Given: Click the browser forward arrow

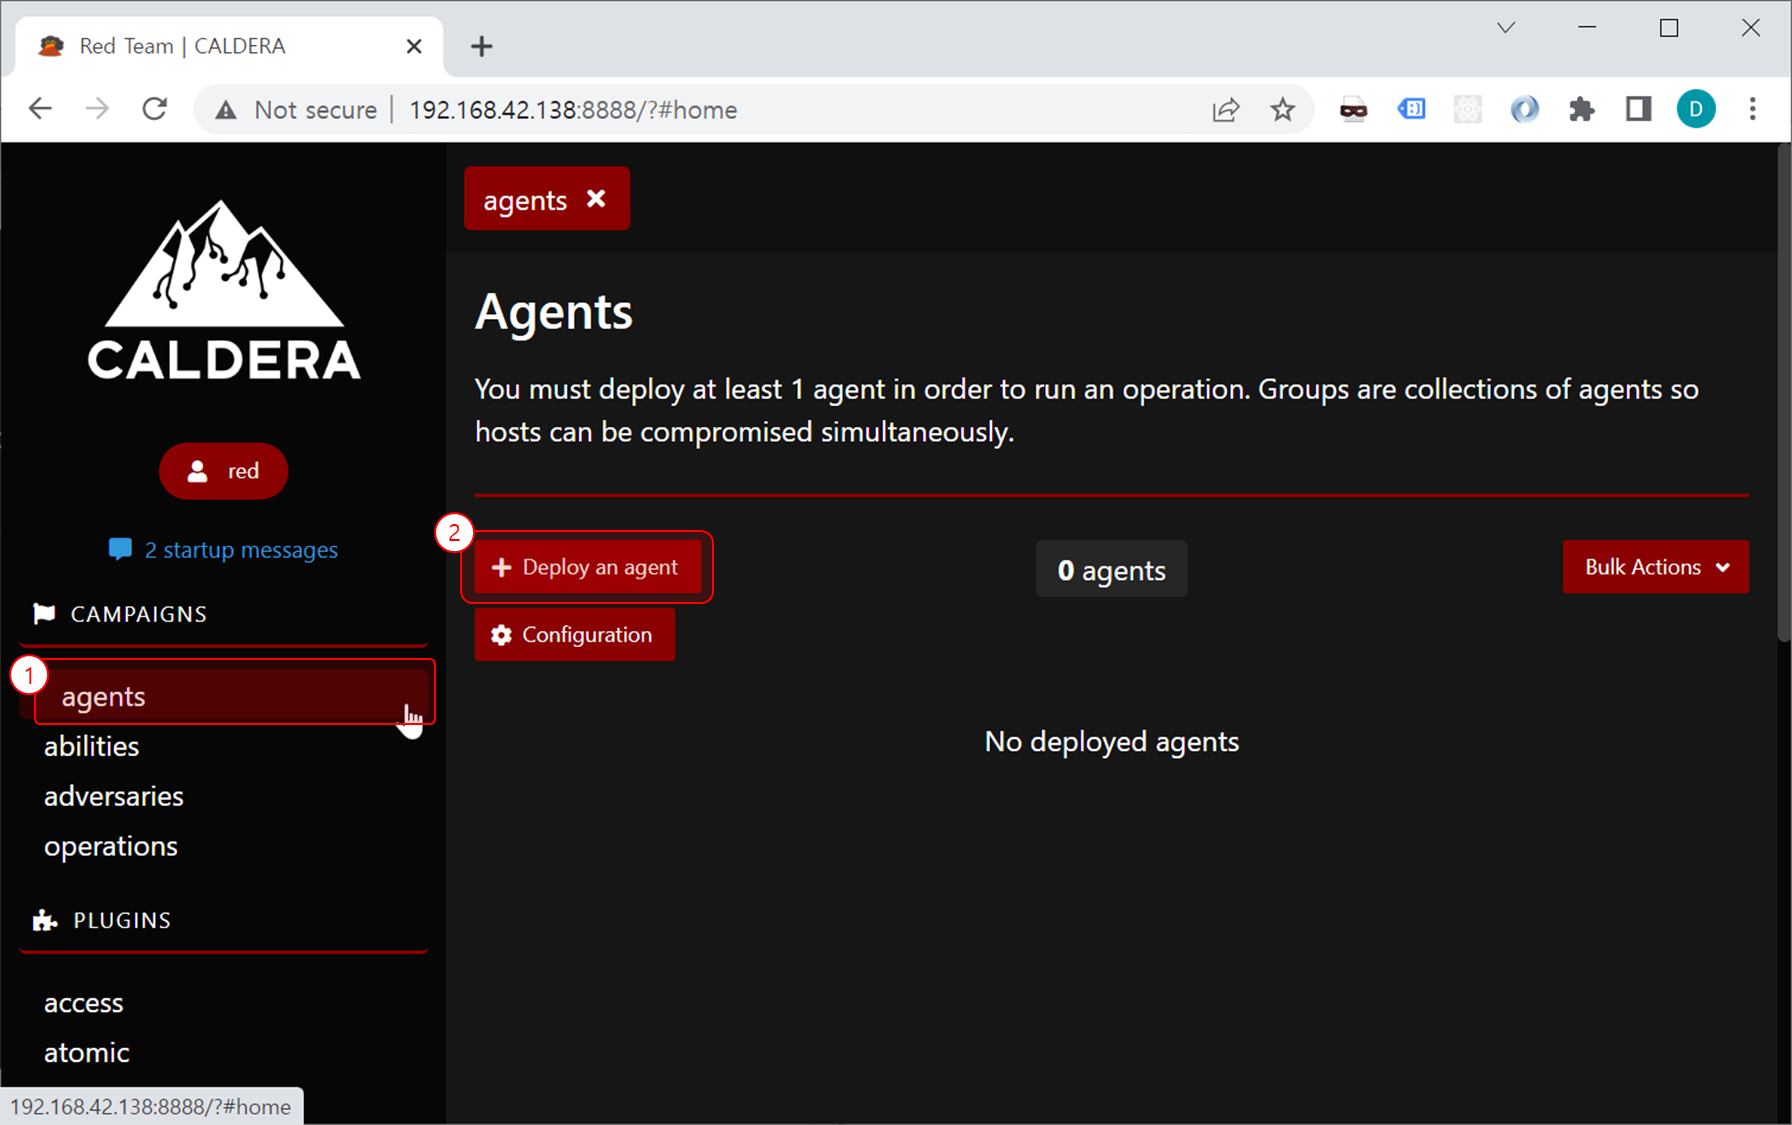Looking at the screenshot, I should coord(97,109).
